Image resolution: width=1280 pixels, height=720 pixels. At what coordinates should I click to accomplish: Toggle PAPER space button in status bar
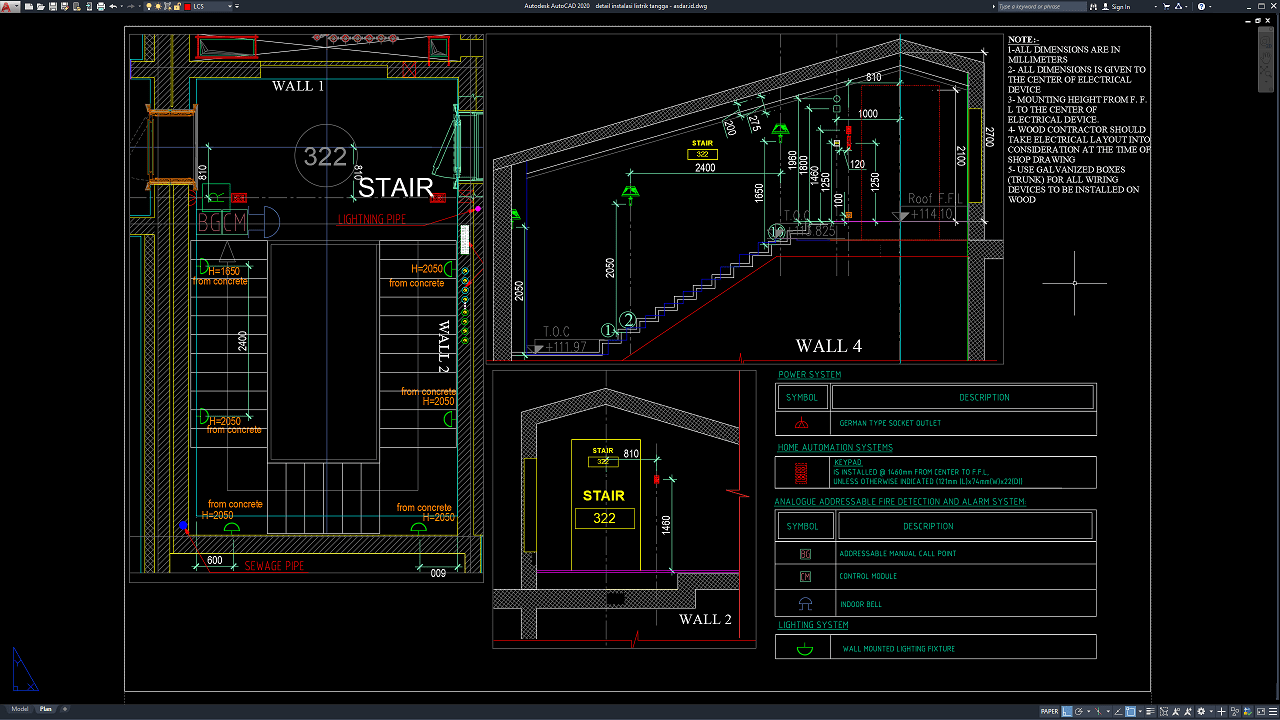[1049, 712]
